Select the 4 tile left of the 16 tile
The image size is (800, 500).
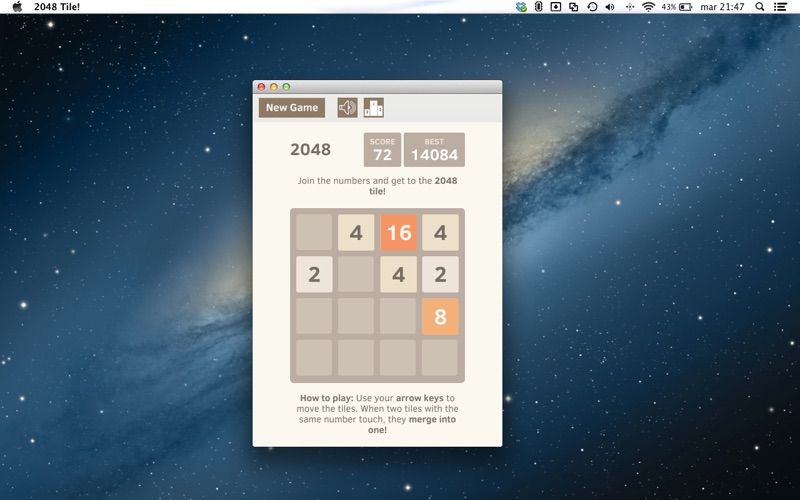tap(356, 233)
